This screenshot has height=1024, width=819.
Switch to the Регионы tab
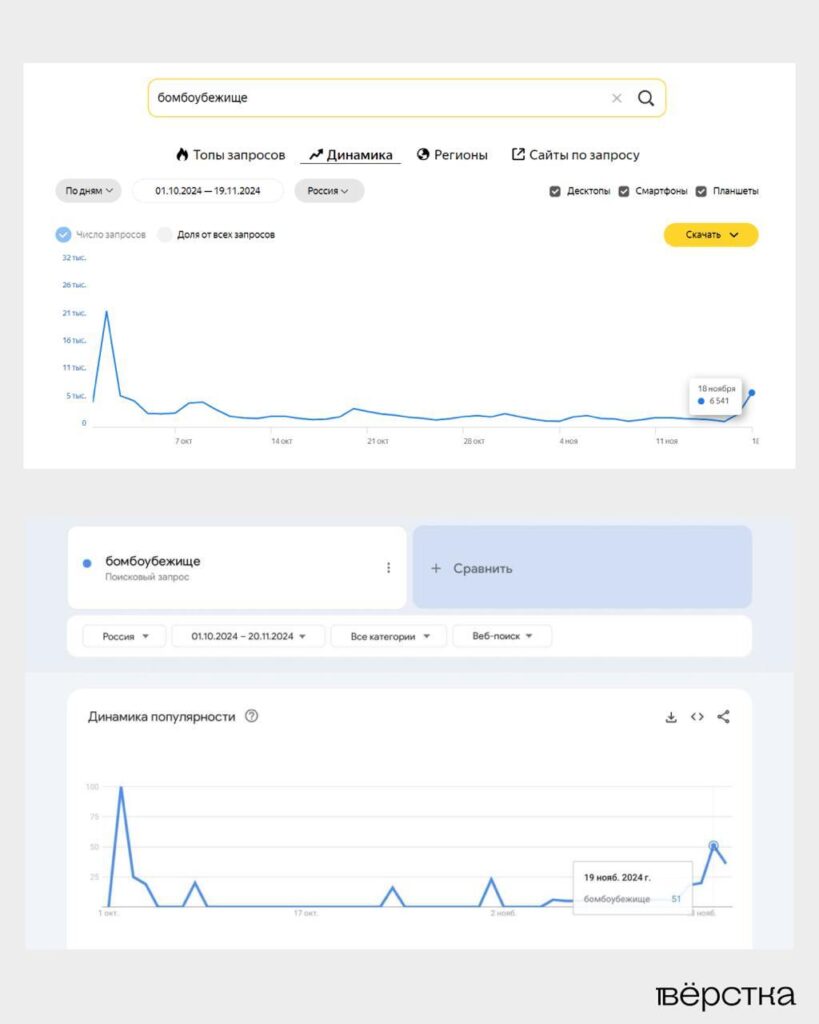coord(453,155)
